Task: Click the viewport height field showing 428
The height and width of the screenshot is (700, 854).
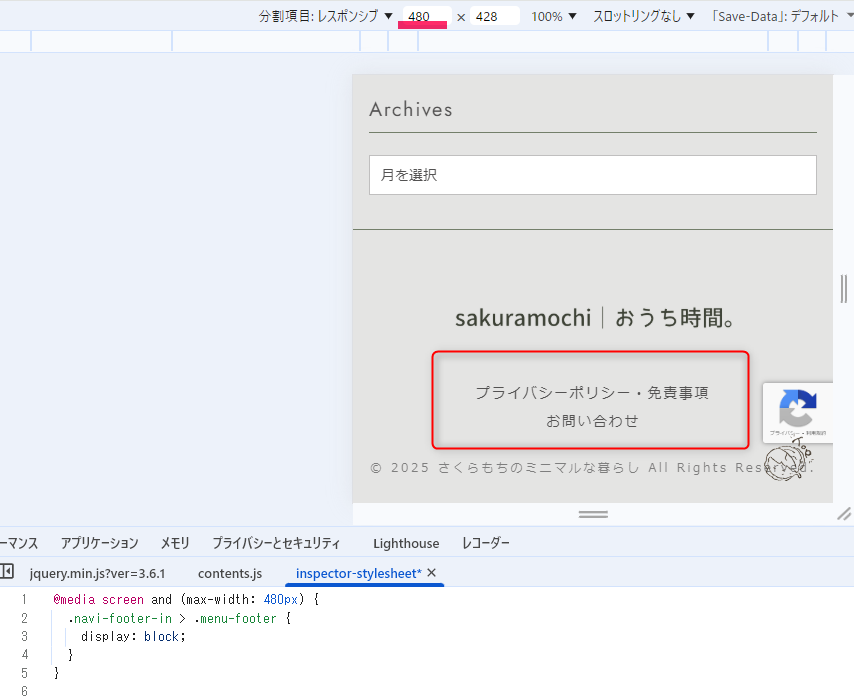Action: pyautogui.click(x=494, y=16)
